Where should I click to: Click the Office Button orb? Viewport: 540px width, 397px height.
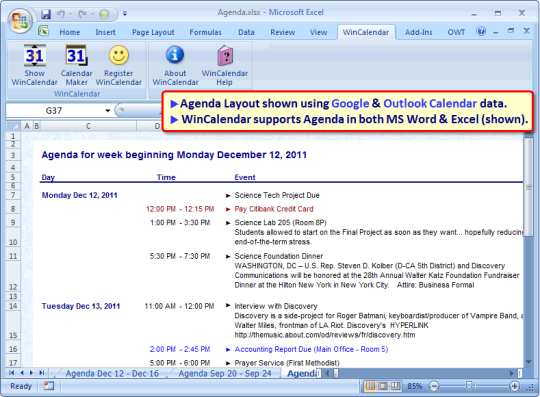[x=20, y=20]
